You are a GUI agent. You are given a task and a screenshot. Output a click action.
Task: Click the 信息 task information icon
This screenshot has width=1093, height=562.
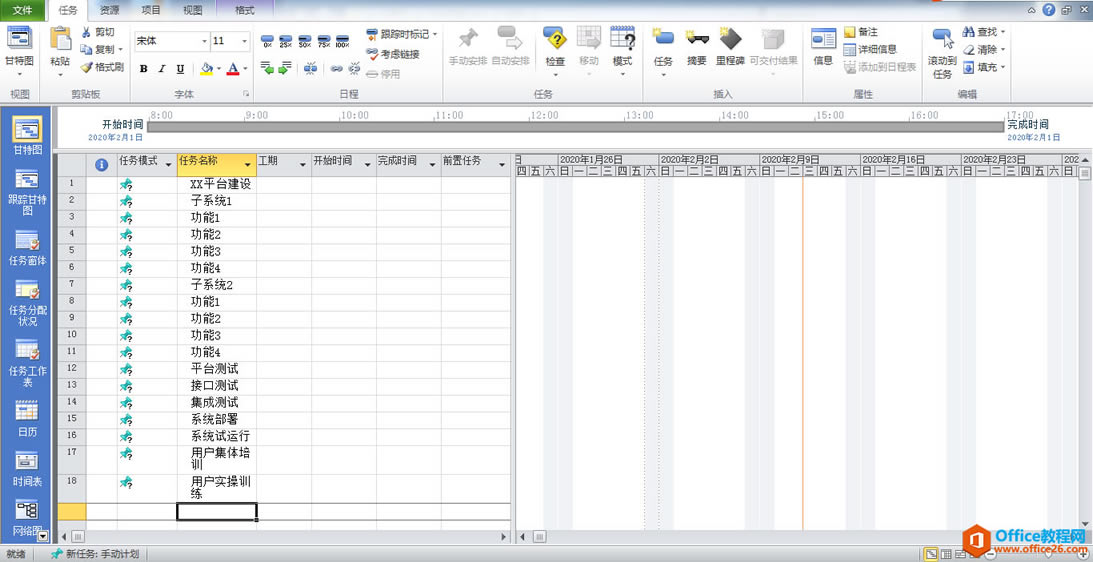pos(823,45)
